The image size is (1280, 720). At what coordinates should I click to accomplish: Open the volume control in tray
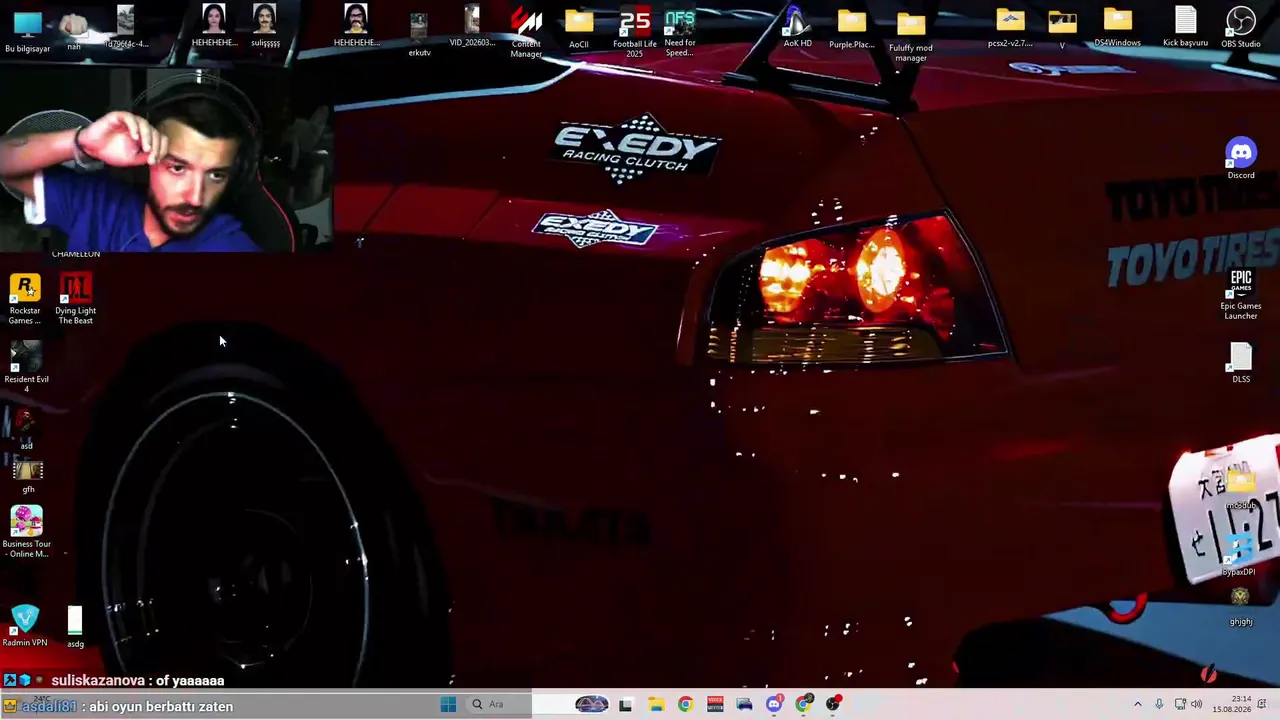pos(1196,704)
